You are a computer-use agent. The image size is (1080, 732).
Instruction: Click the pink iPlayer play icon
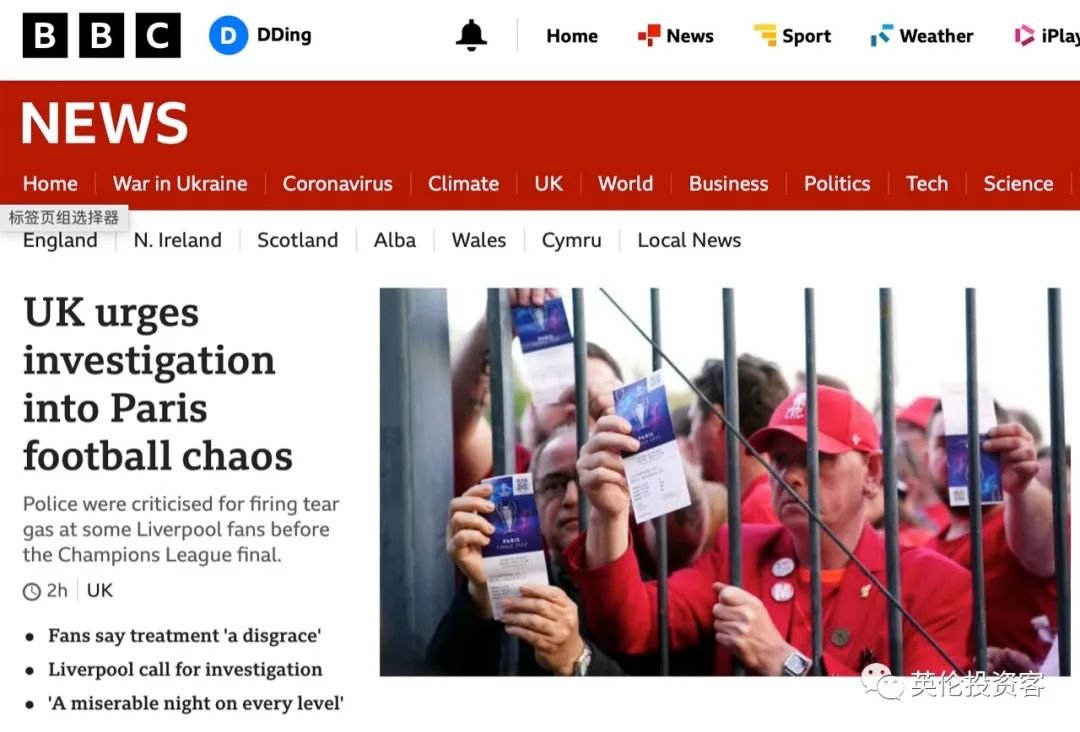coord(1024,35)
